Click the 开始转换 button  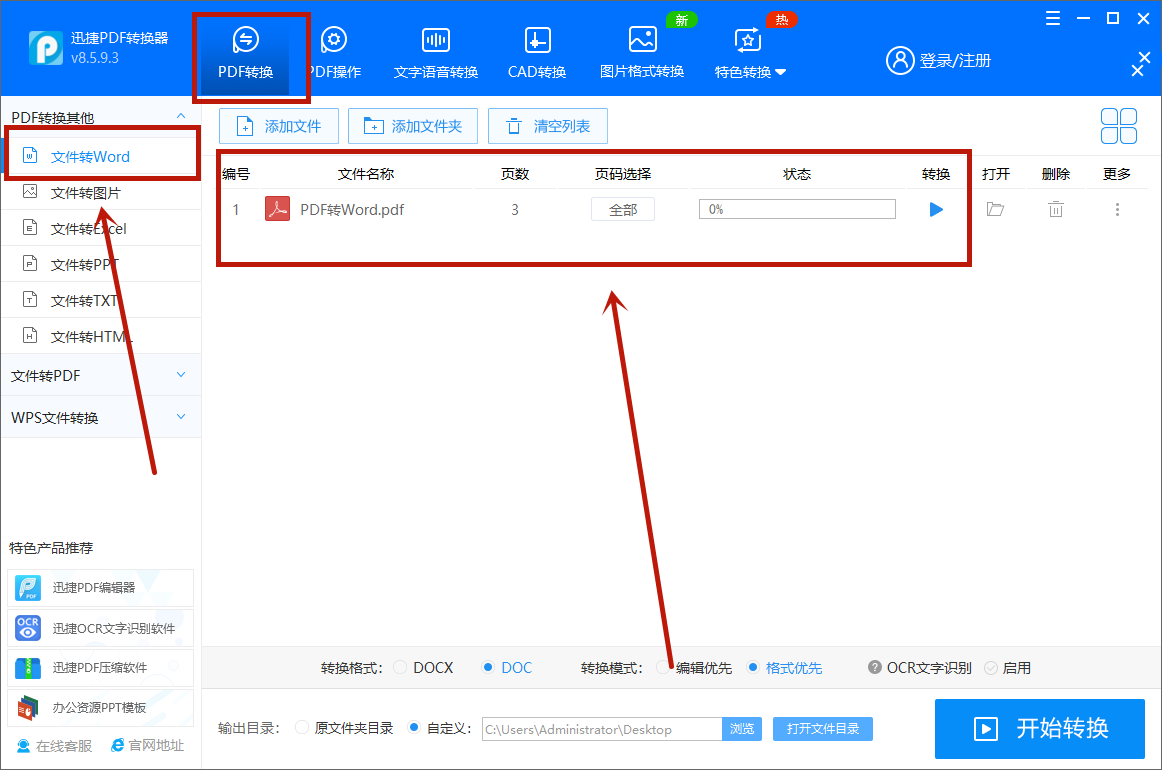click(1039, 729)
